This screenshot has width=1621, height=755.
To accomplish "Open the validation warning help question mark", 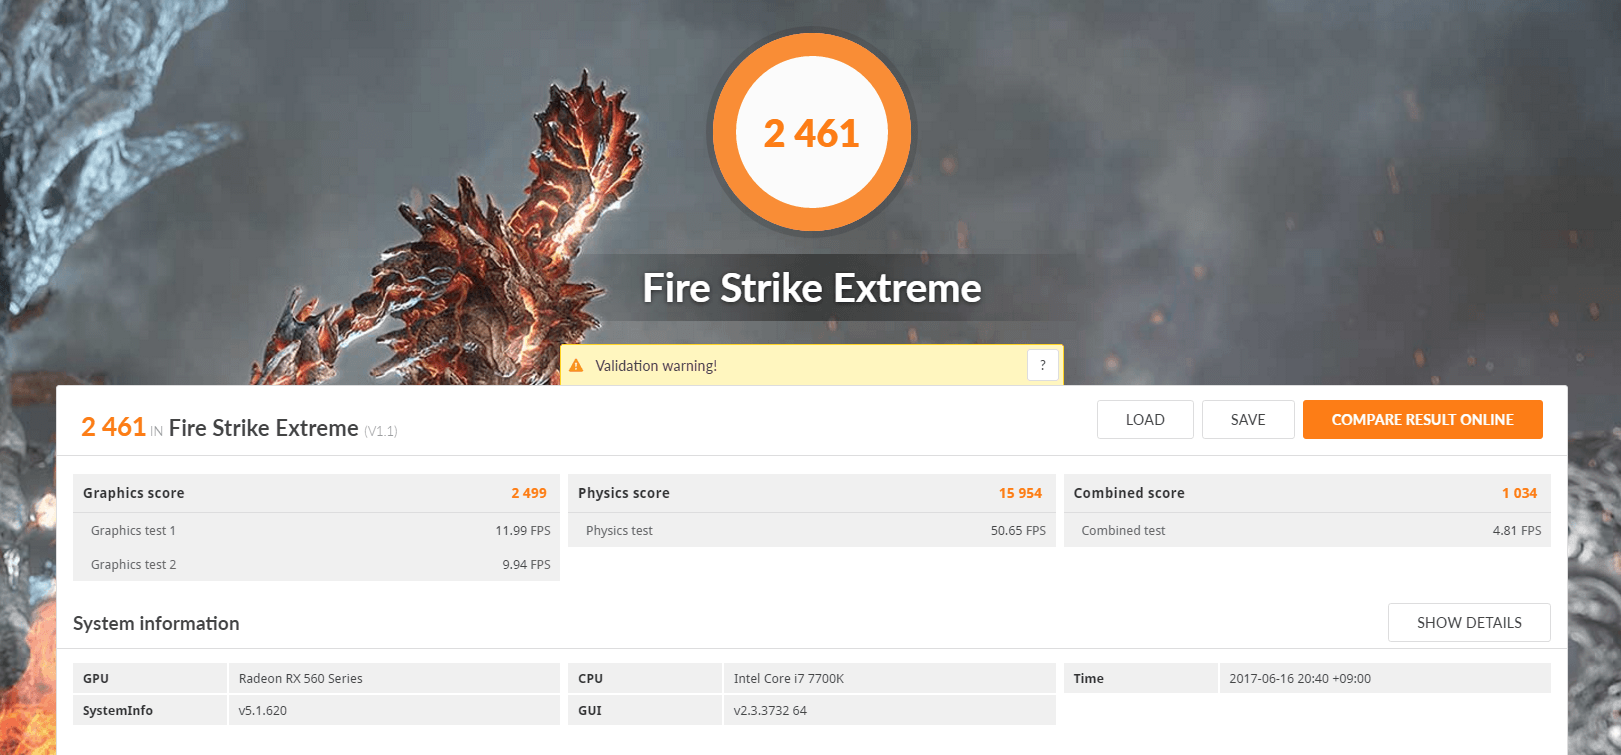I will 1043,365.
